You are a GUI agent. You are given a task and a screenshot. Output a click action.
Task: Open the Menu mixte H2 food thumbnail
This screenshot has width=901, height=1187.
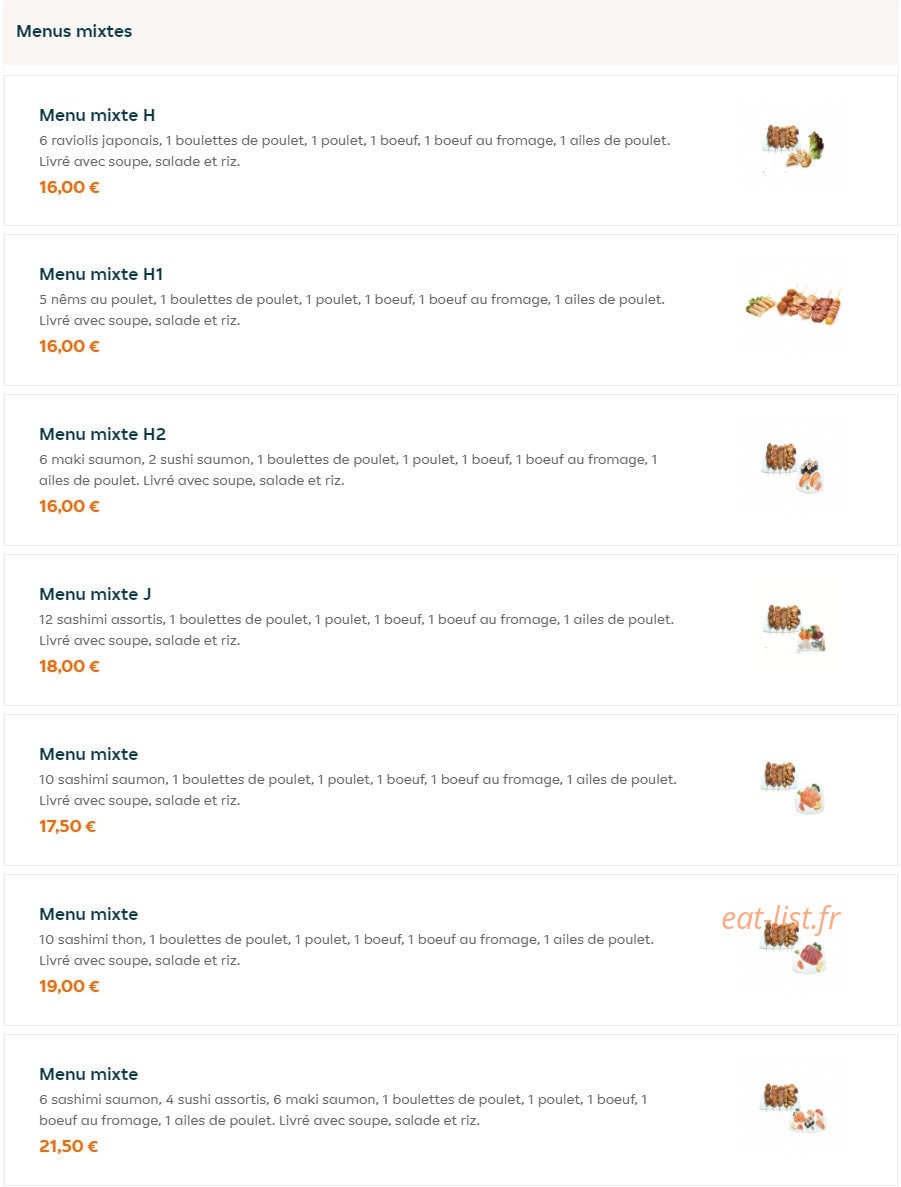click(793, 467)
